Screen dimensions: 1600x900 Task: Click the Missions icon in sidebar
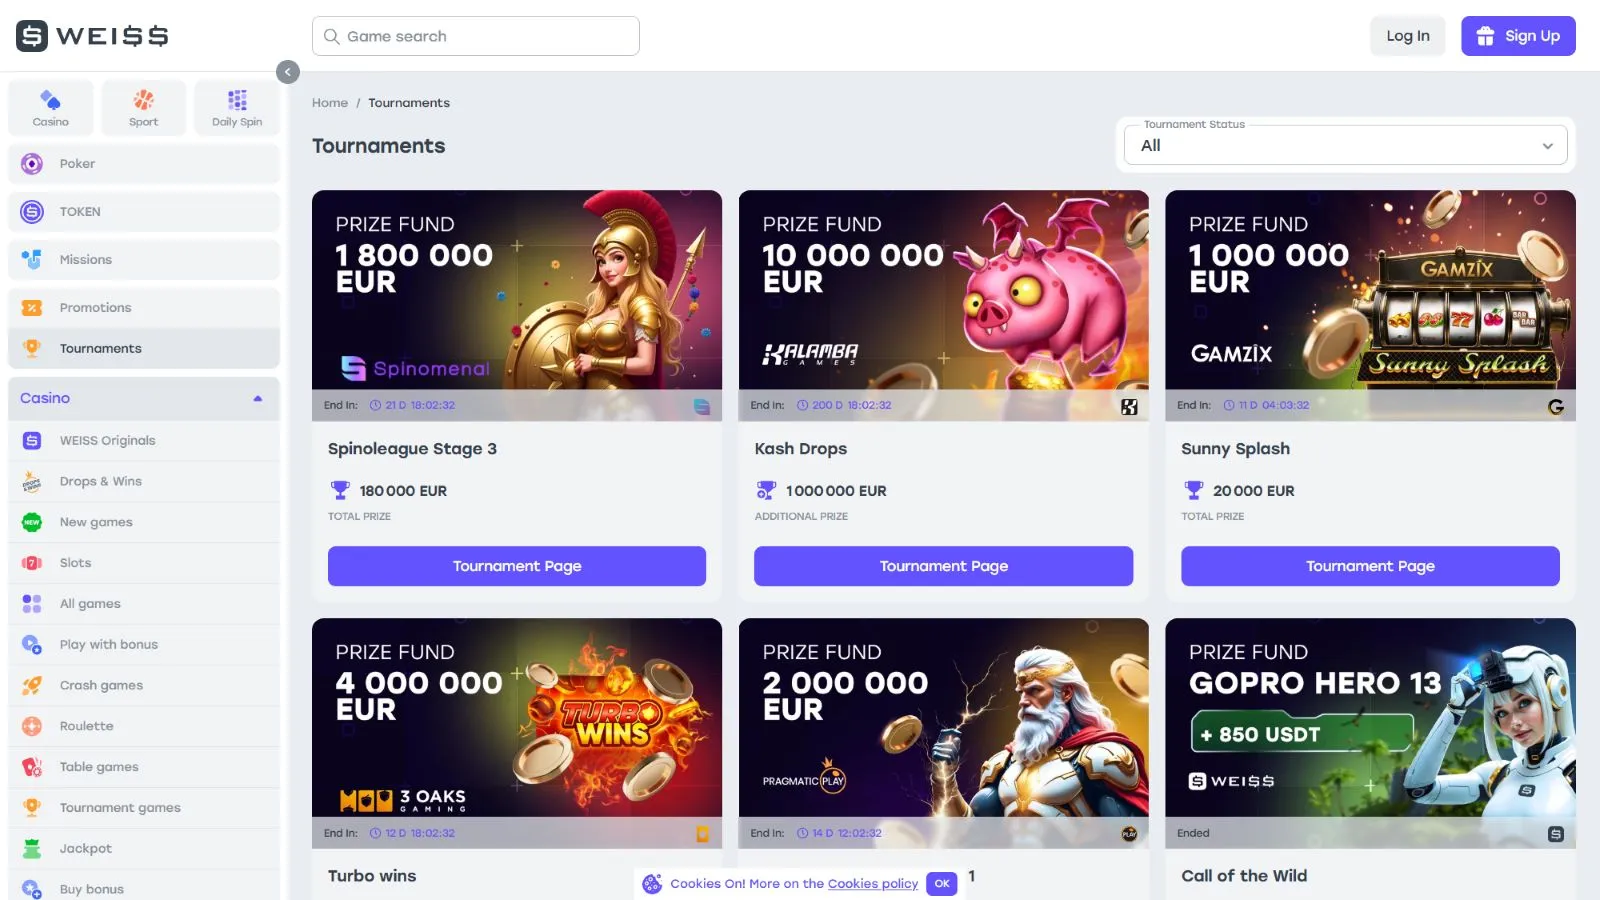pos(32,260)
